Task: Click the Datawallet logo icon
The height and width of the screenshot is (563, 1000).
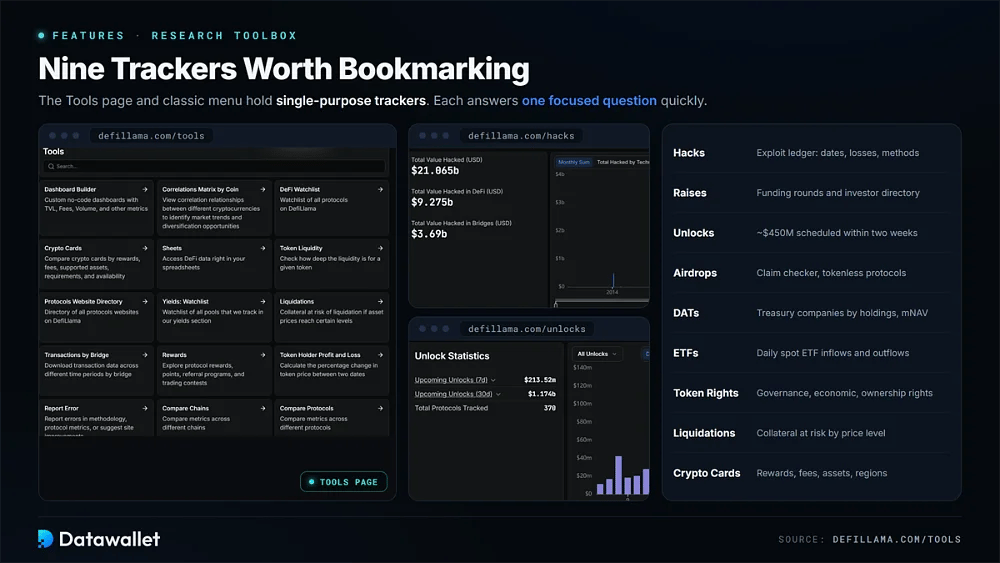Action: [45, 539]
